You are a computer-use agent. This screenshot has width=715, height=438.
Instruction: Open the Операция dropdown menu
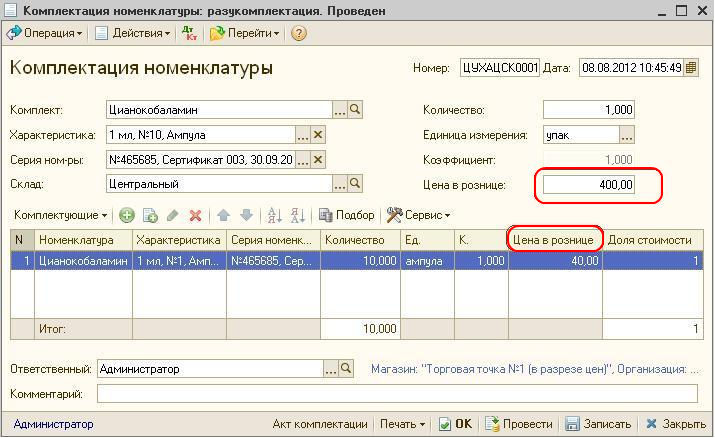(x=46, y=33)
